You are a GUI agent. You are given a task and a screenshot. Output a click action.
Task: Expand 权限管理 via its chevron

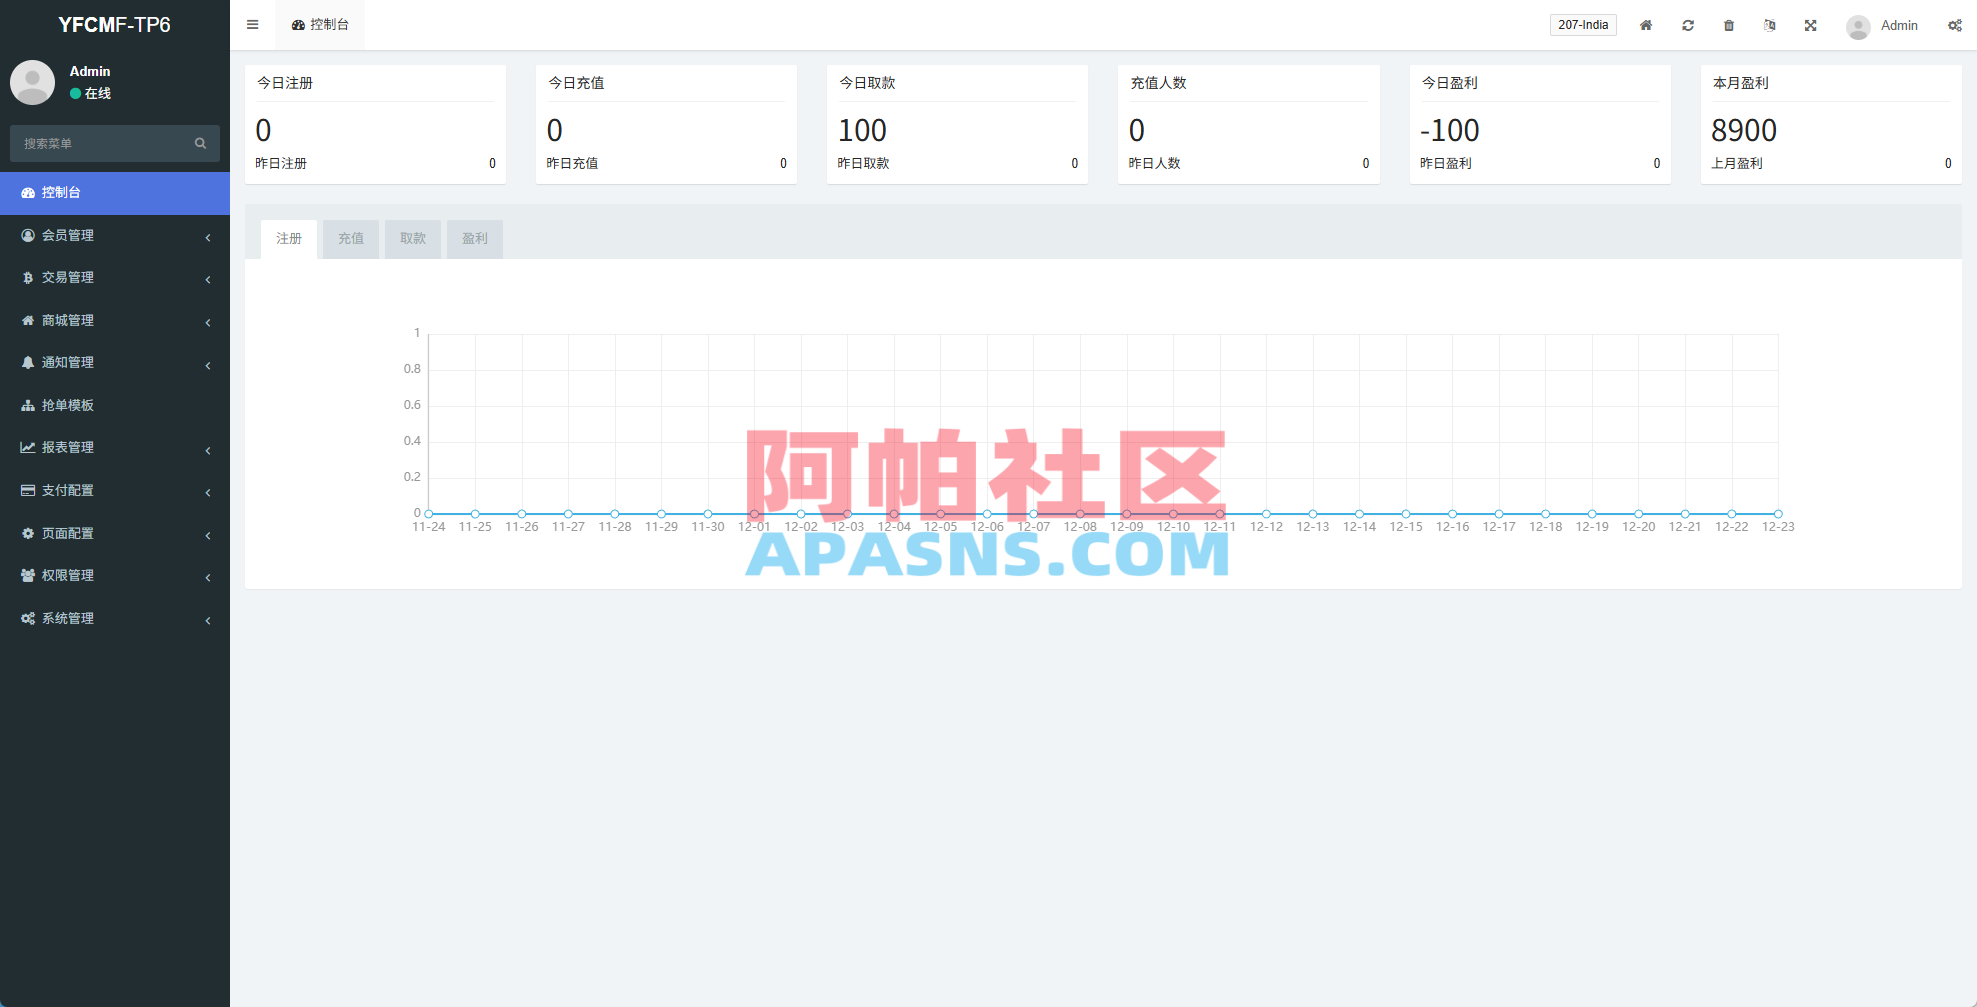pyautogui.click(x=208, y=577)
